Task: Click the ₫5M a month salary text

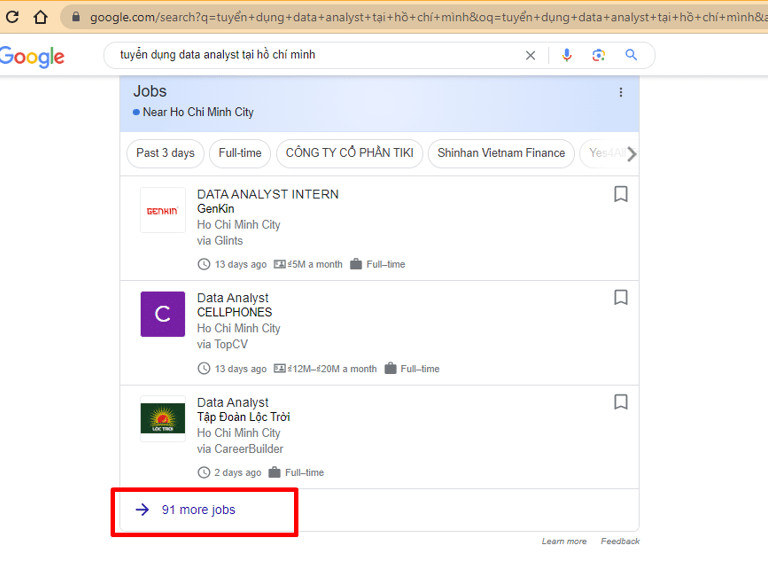Action: [315, 265]
